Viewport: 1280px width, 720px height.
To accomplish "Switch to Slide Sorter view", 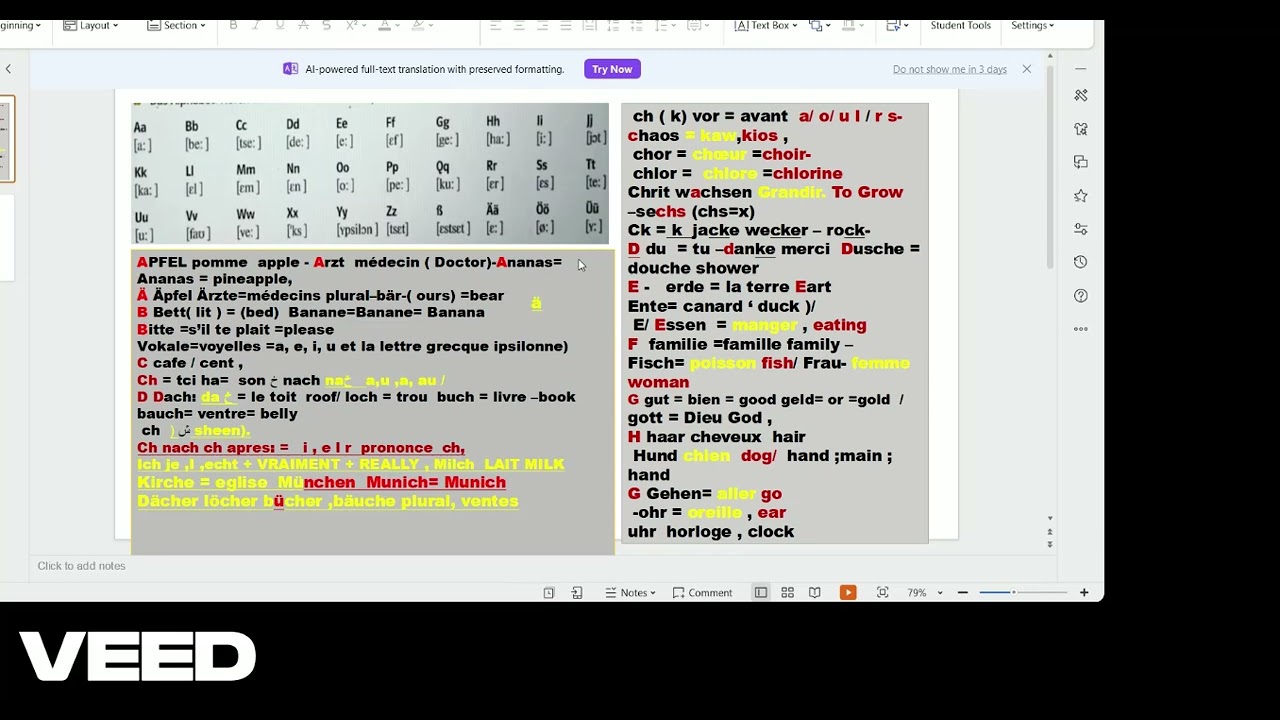I will coord(788,593).
